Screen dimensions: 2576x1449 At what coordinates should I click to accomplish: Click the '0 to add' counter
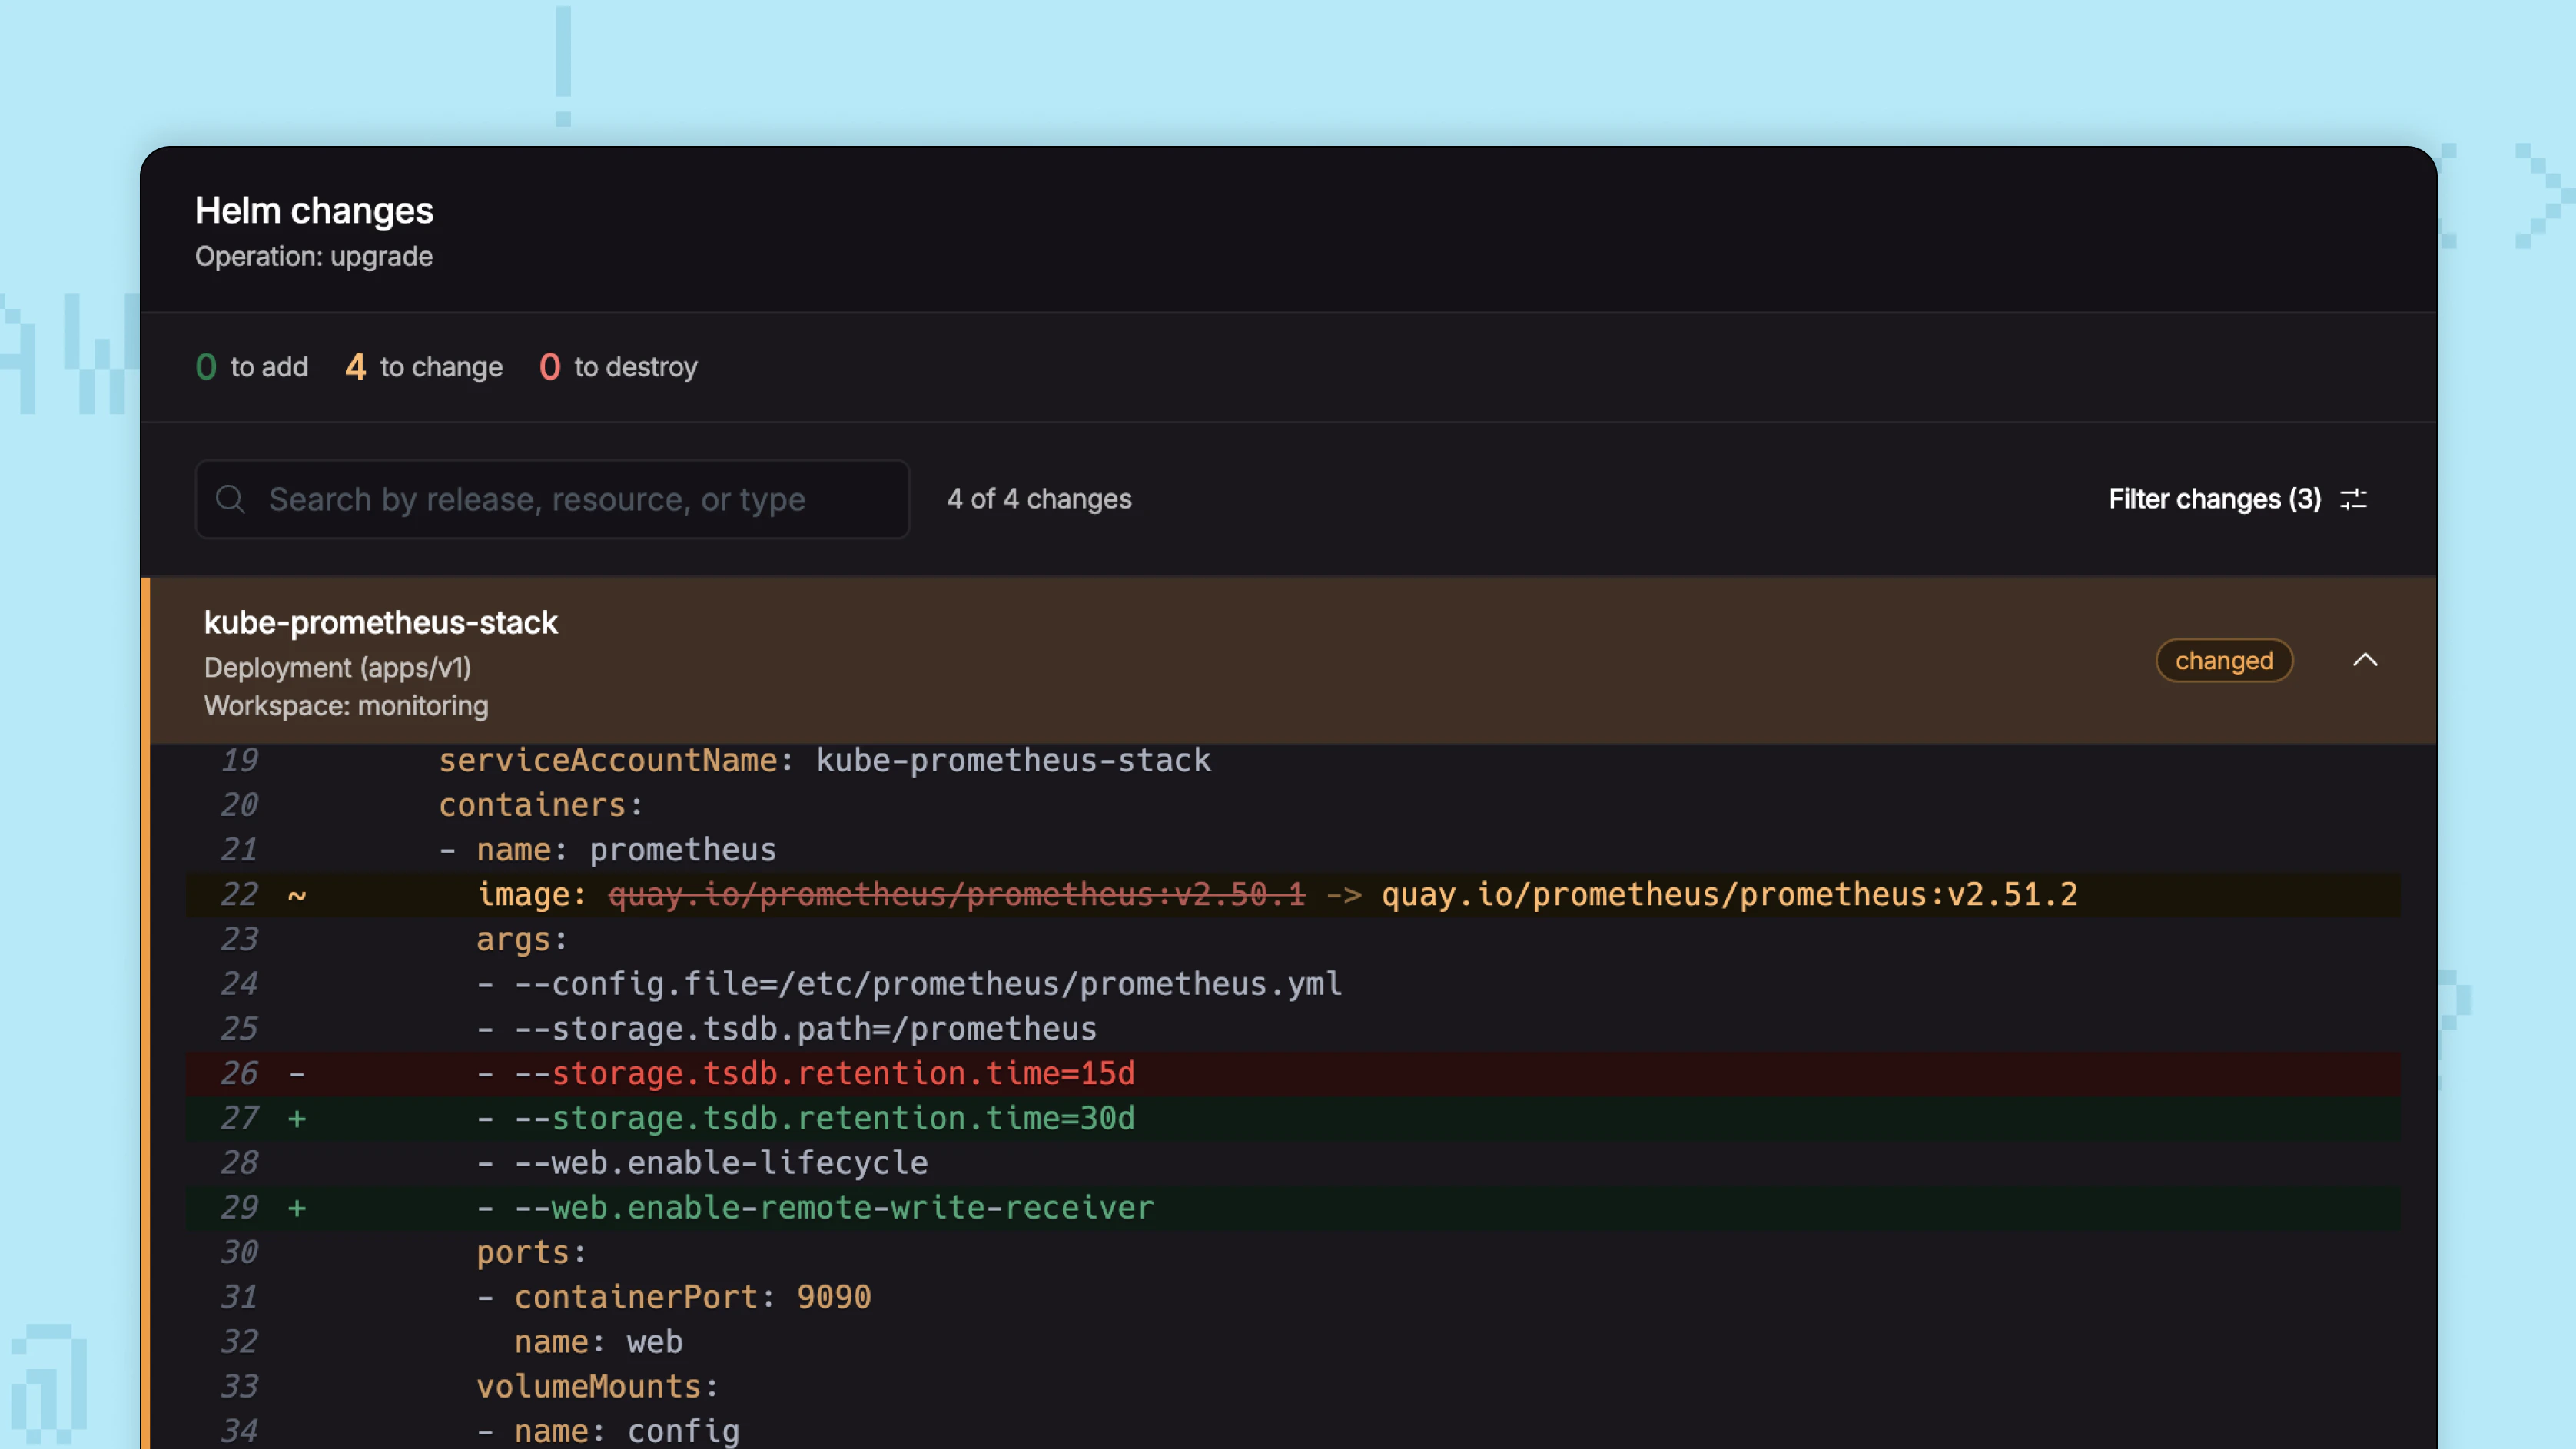tap(252, 367)
